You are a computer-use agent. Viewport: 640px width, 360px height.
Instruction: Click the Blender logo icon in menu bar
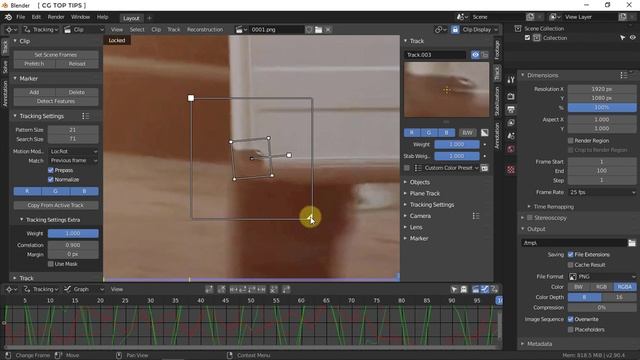pyautogui.click(x=8, y=17)
